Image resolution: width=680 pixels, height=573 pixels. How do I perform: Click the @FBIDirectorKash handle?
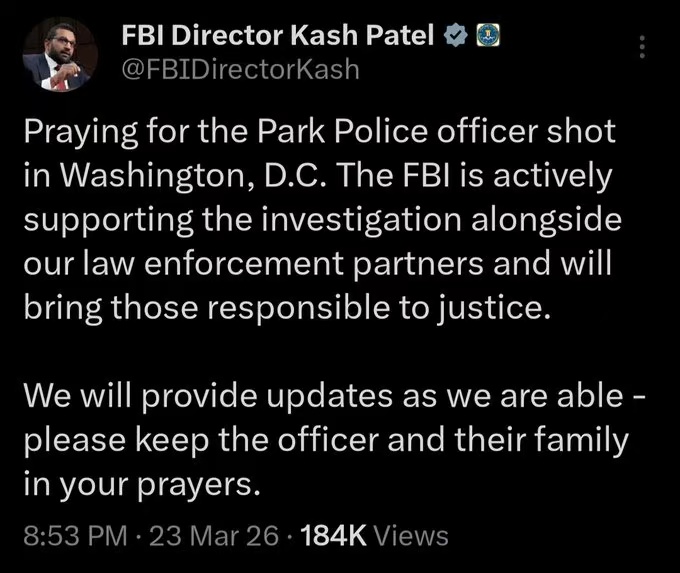click(240, 69)
